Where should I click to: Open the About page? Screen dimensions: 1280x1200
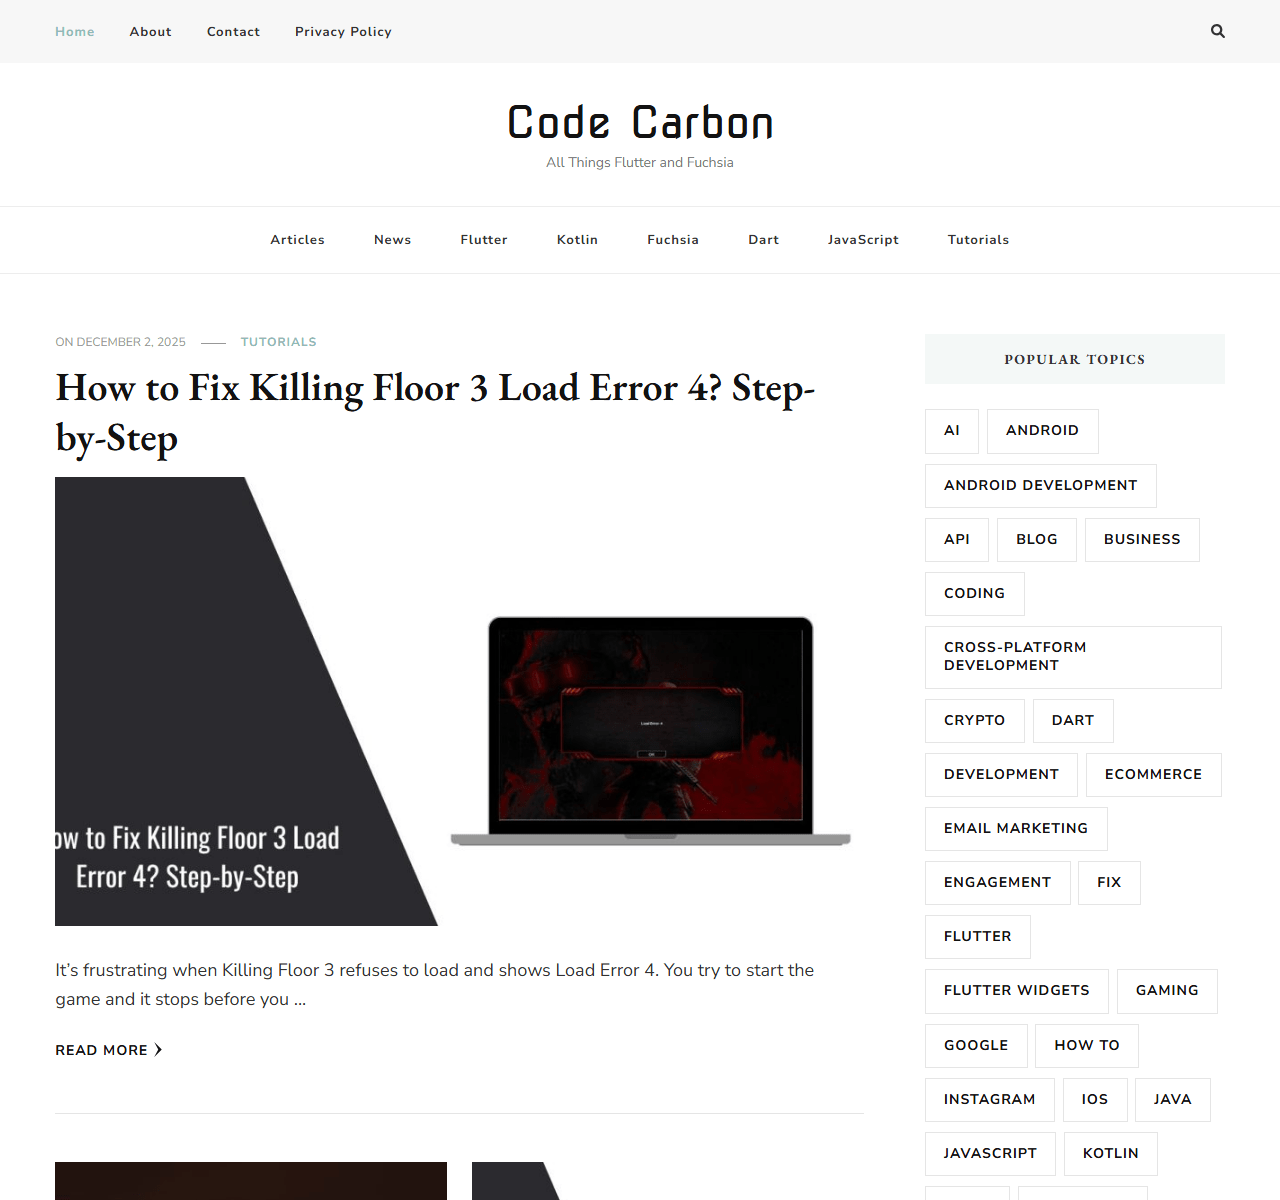coord(150,32)
